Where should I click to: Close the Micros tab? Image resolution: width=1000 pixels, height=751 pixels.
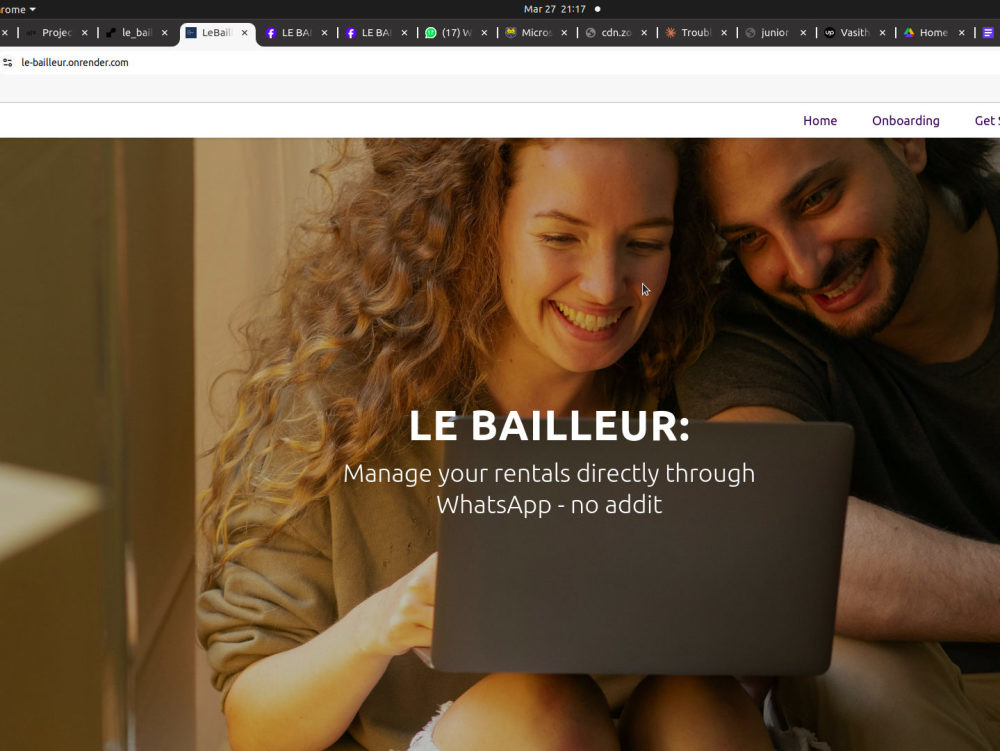[x=564, y=33]
